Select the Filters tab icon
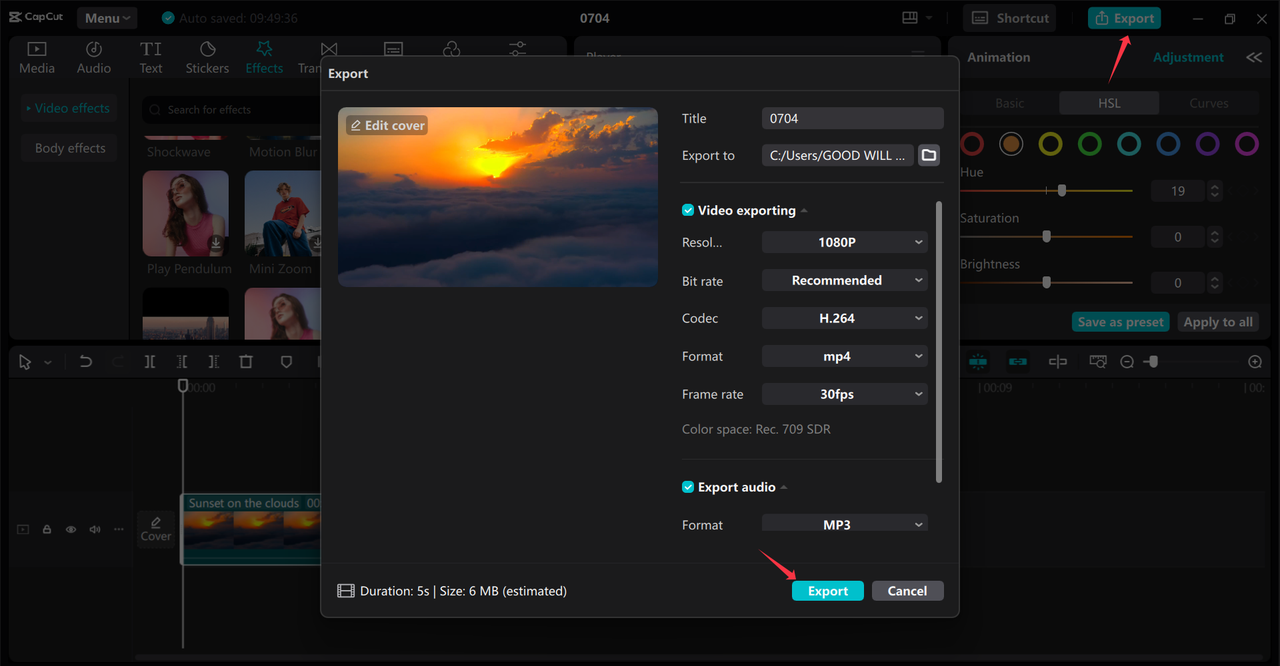1280x666 pixels. click(x=452, y=48)
